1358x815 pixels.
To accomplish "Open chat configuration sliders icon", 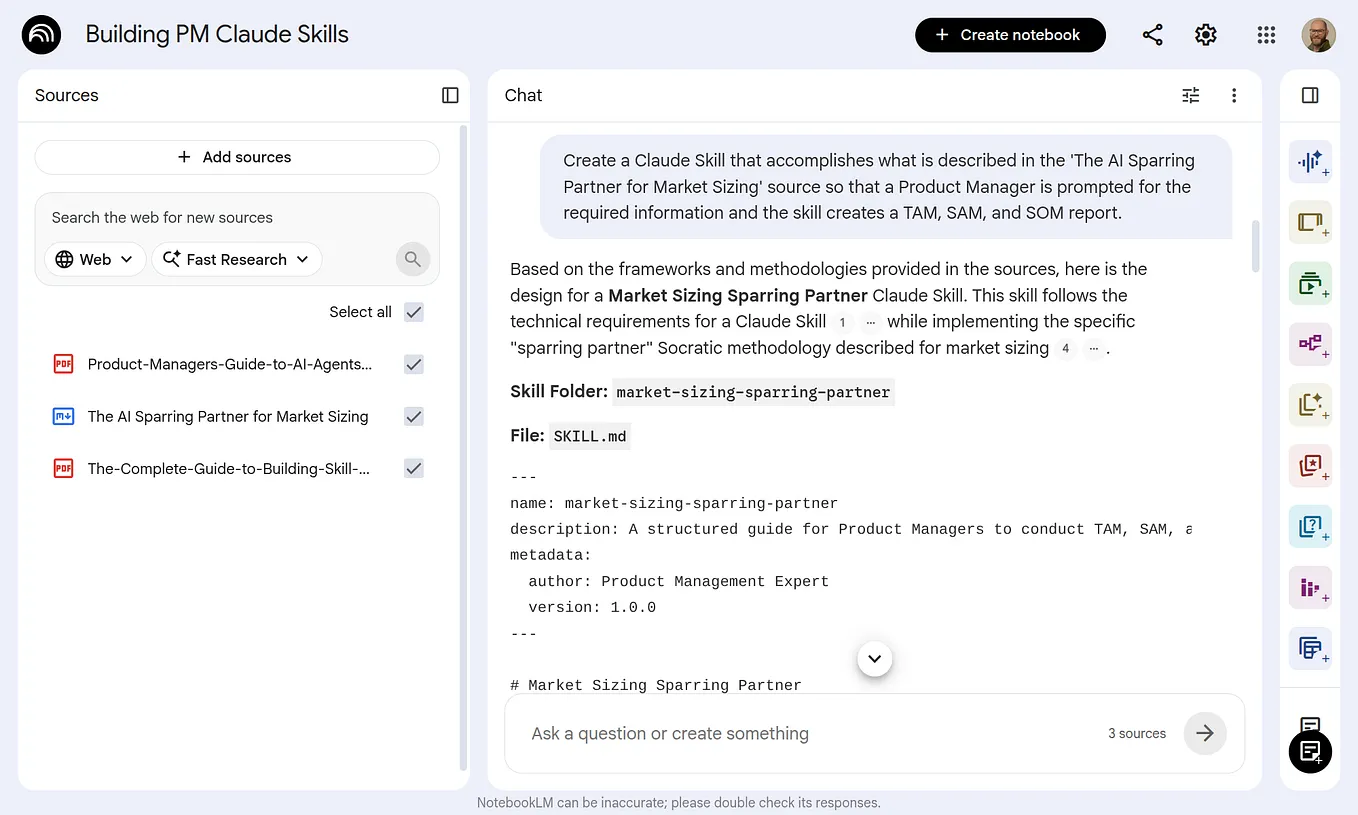I will coord(1190,95).
